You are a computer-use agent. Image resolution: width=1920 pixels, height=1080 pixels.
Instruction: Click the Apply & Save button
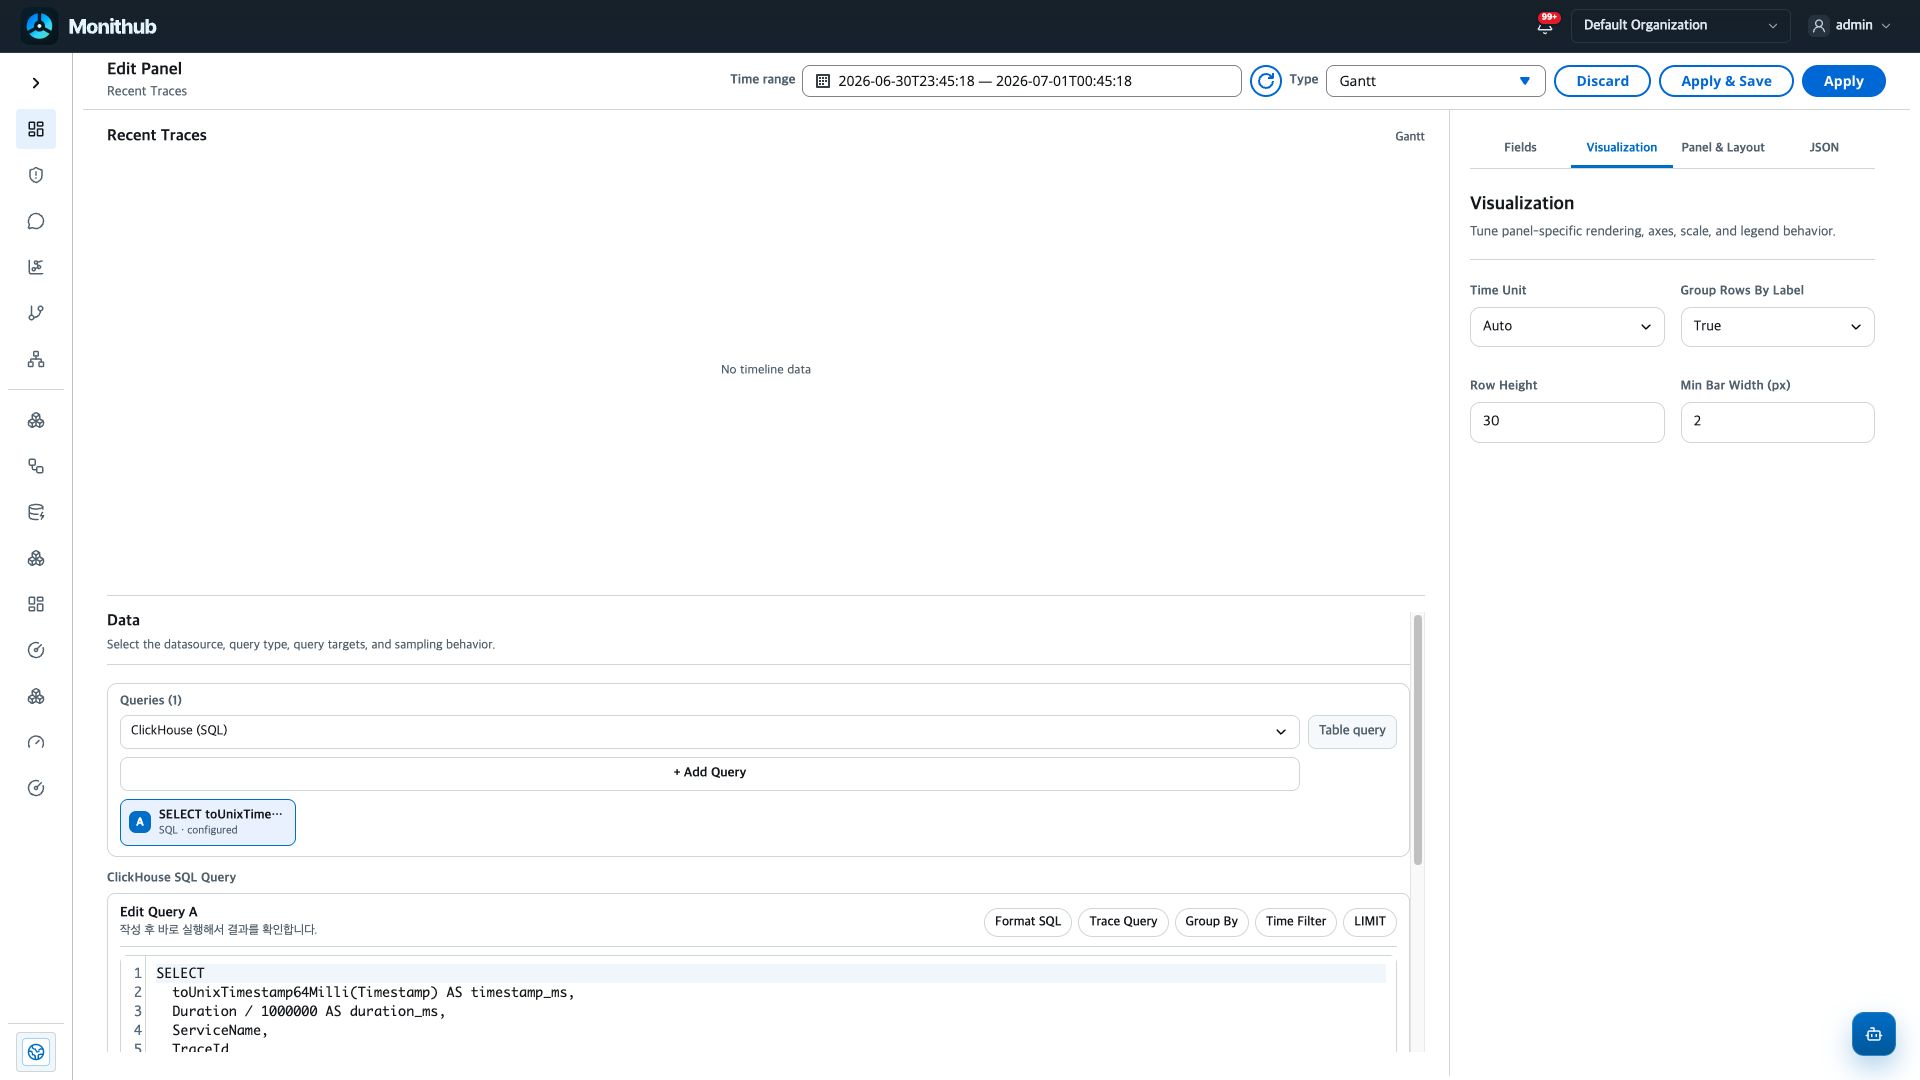tap(1726, 81)
